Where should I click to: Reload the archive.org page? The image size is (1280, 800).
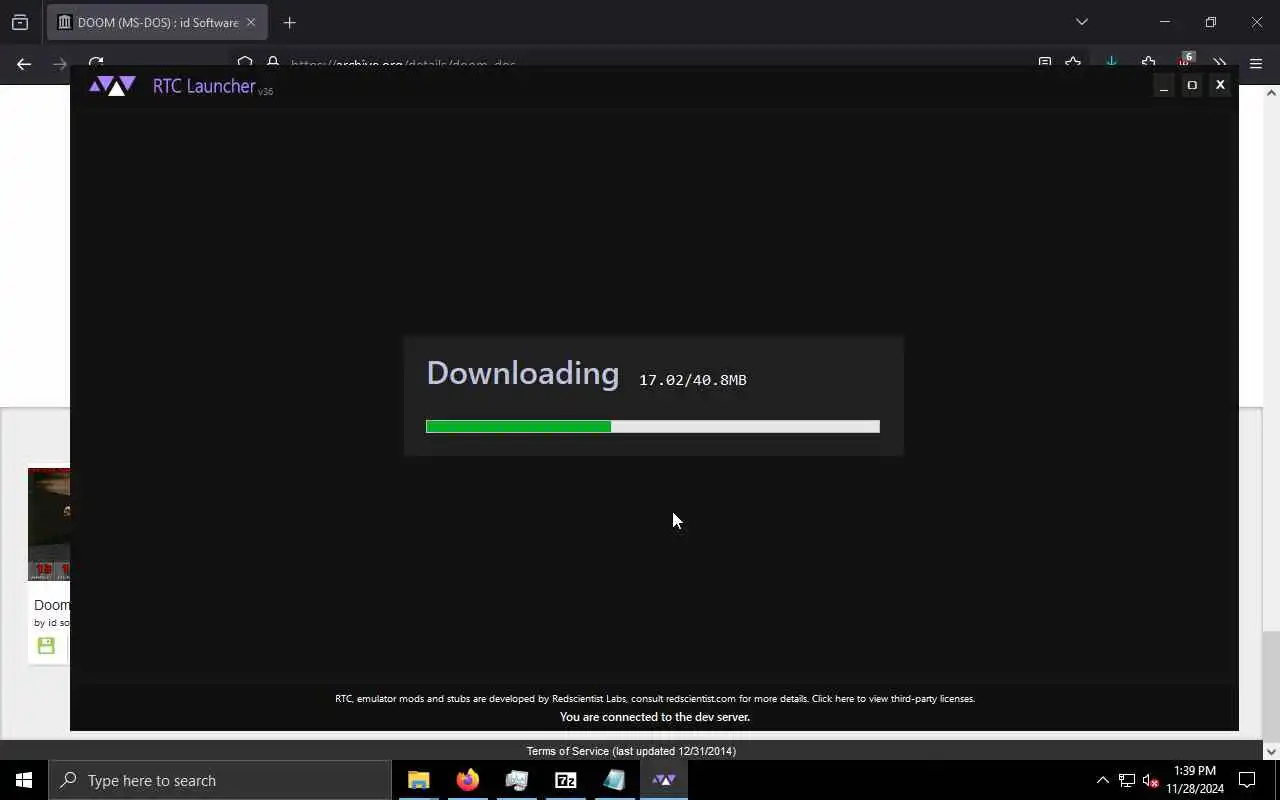click(96, 63)
